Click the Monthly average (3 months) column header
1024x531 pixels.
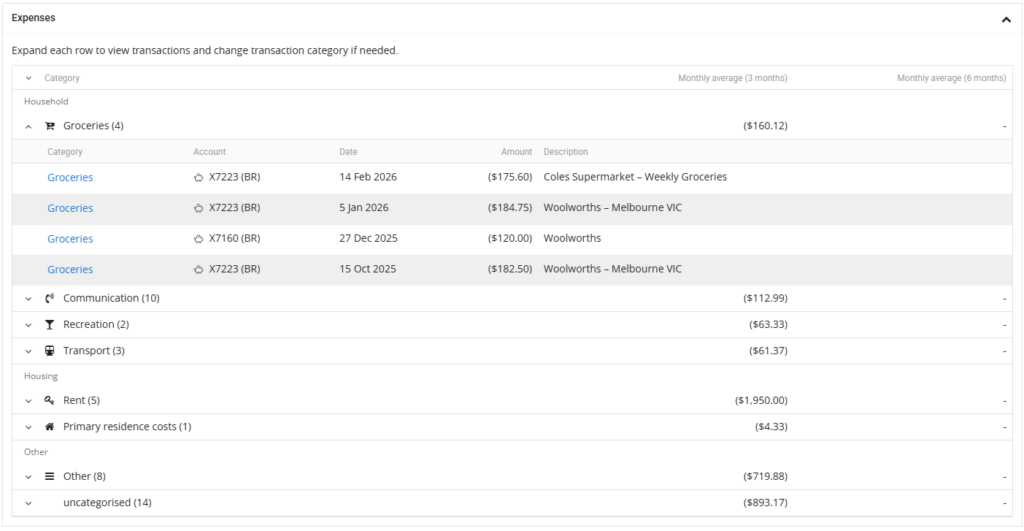tap(732, 78)
